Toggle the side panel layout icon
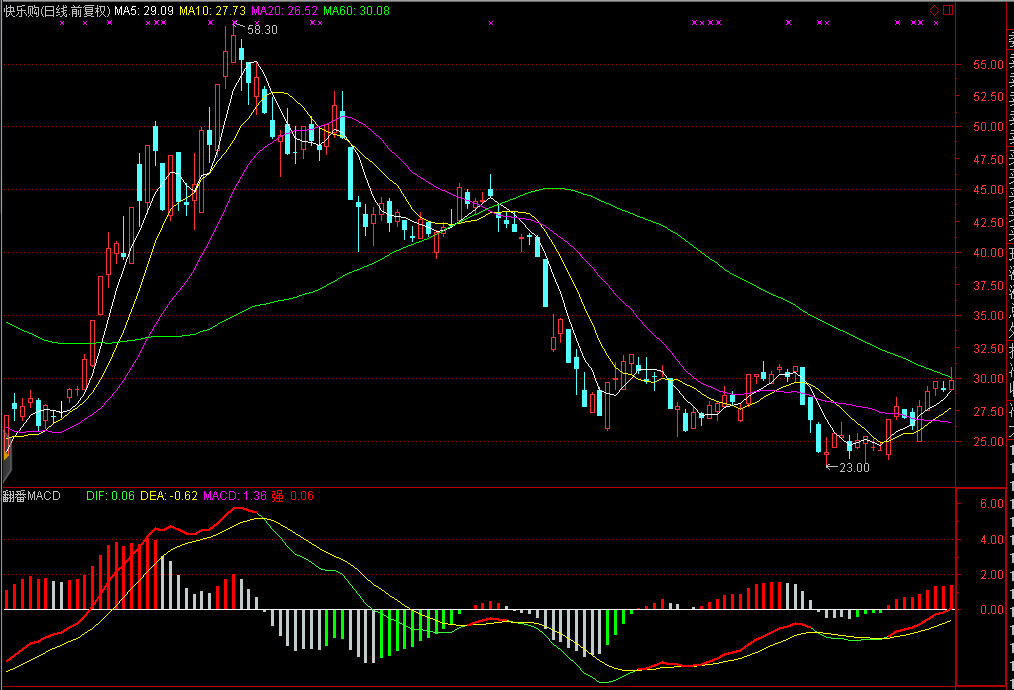Image resolution: width=1014 pixels, height=690 pixels. pyautogui.click(x=948, y=10)
